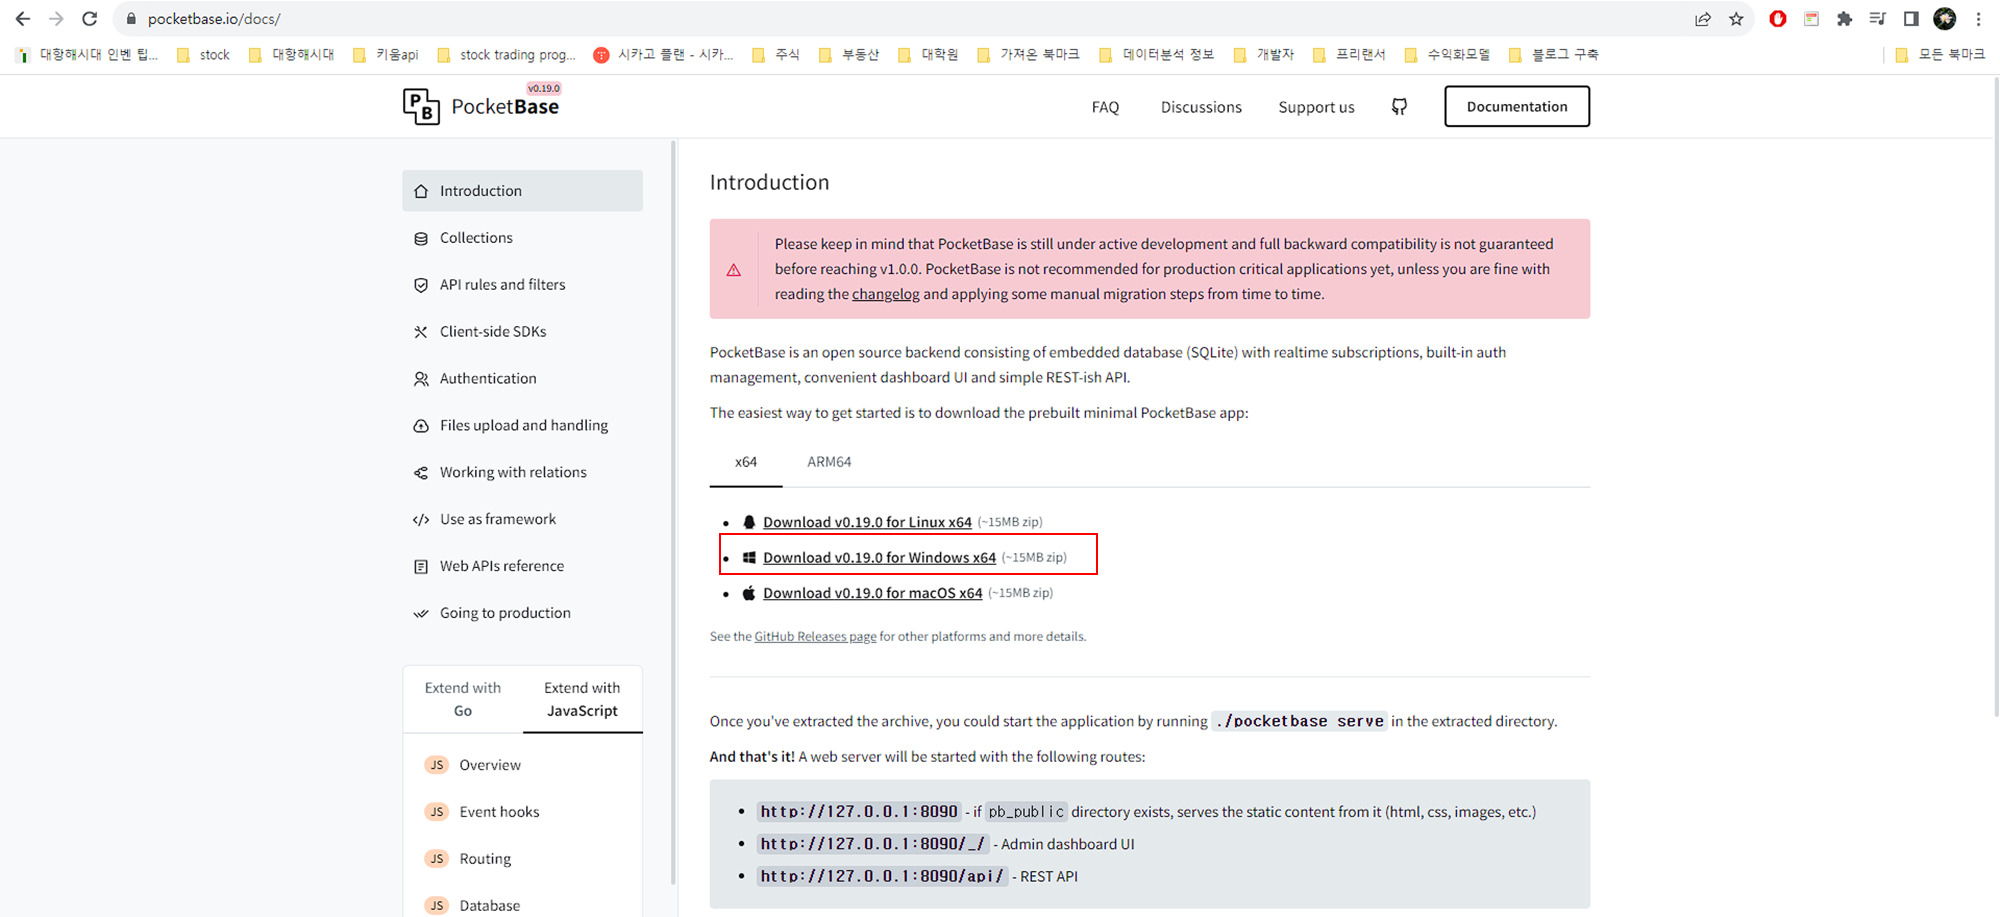2000x917 pixels.
Task: Open Client-side SDKs docs page
Action: tap(522, 331)
